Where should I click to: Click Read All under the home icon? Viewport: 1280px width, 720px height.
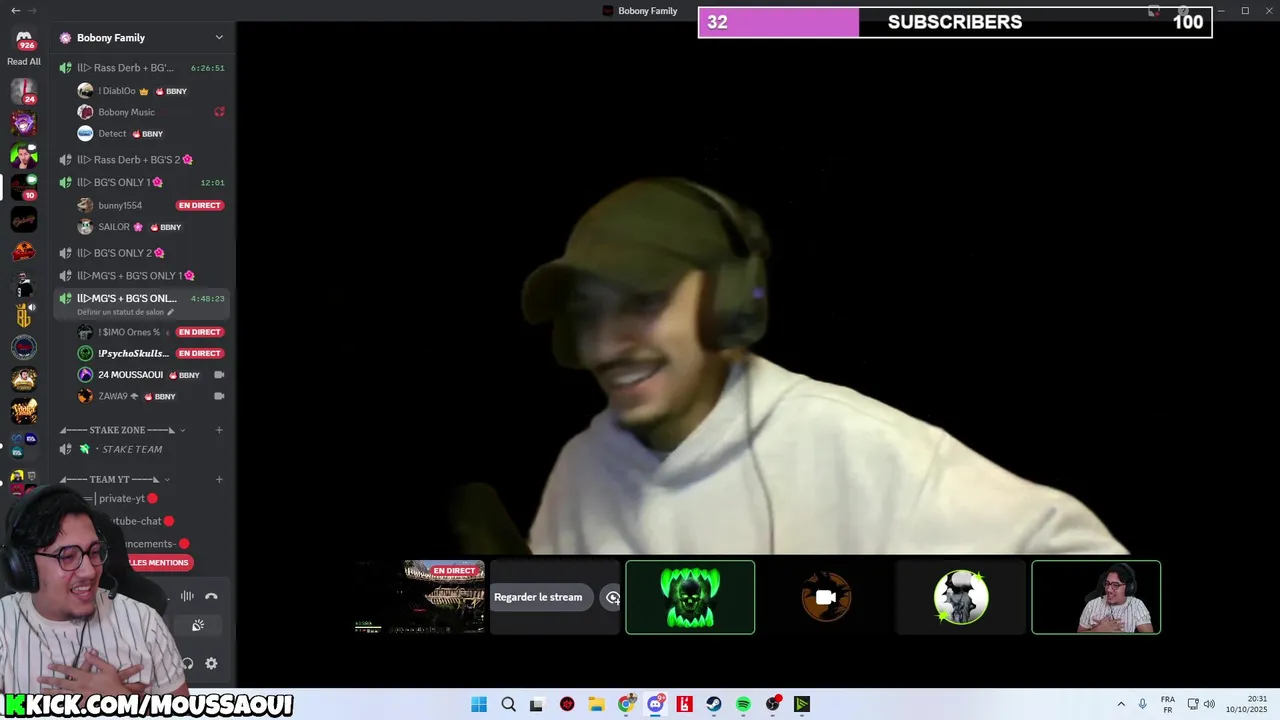pos(24,62)
